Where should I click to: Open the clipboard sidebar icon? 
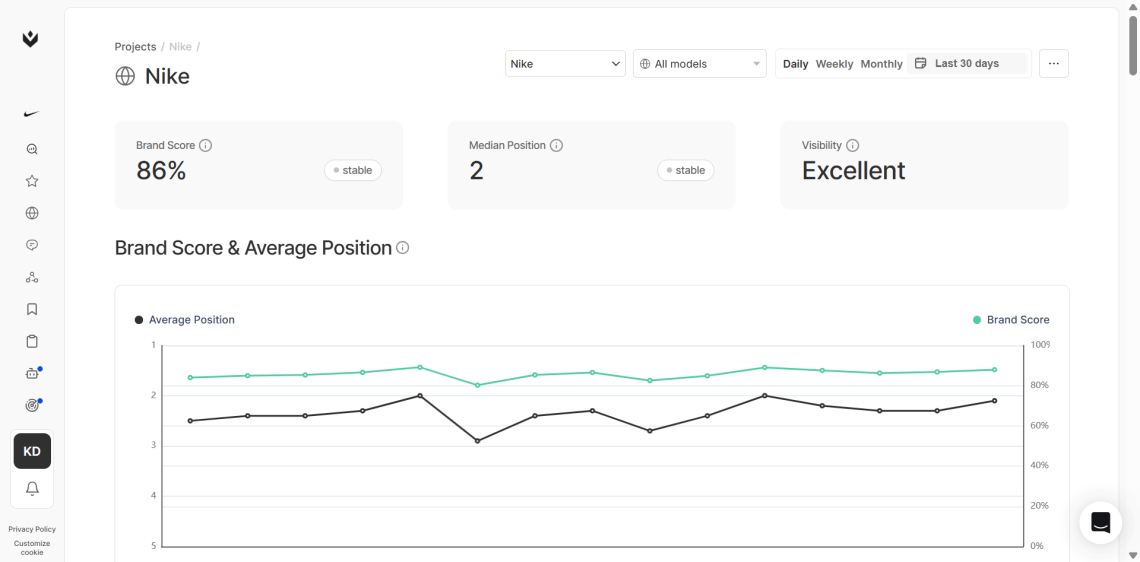pyautogui.click(x=32, y=341)
